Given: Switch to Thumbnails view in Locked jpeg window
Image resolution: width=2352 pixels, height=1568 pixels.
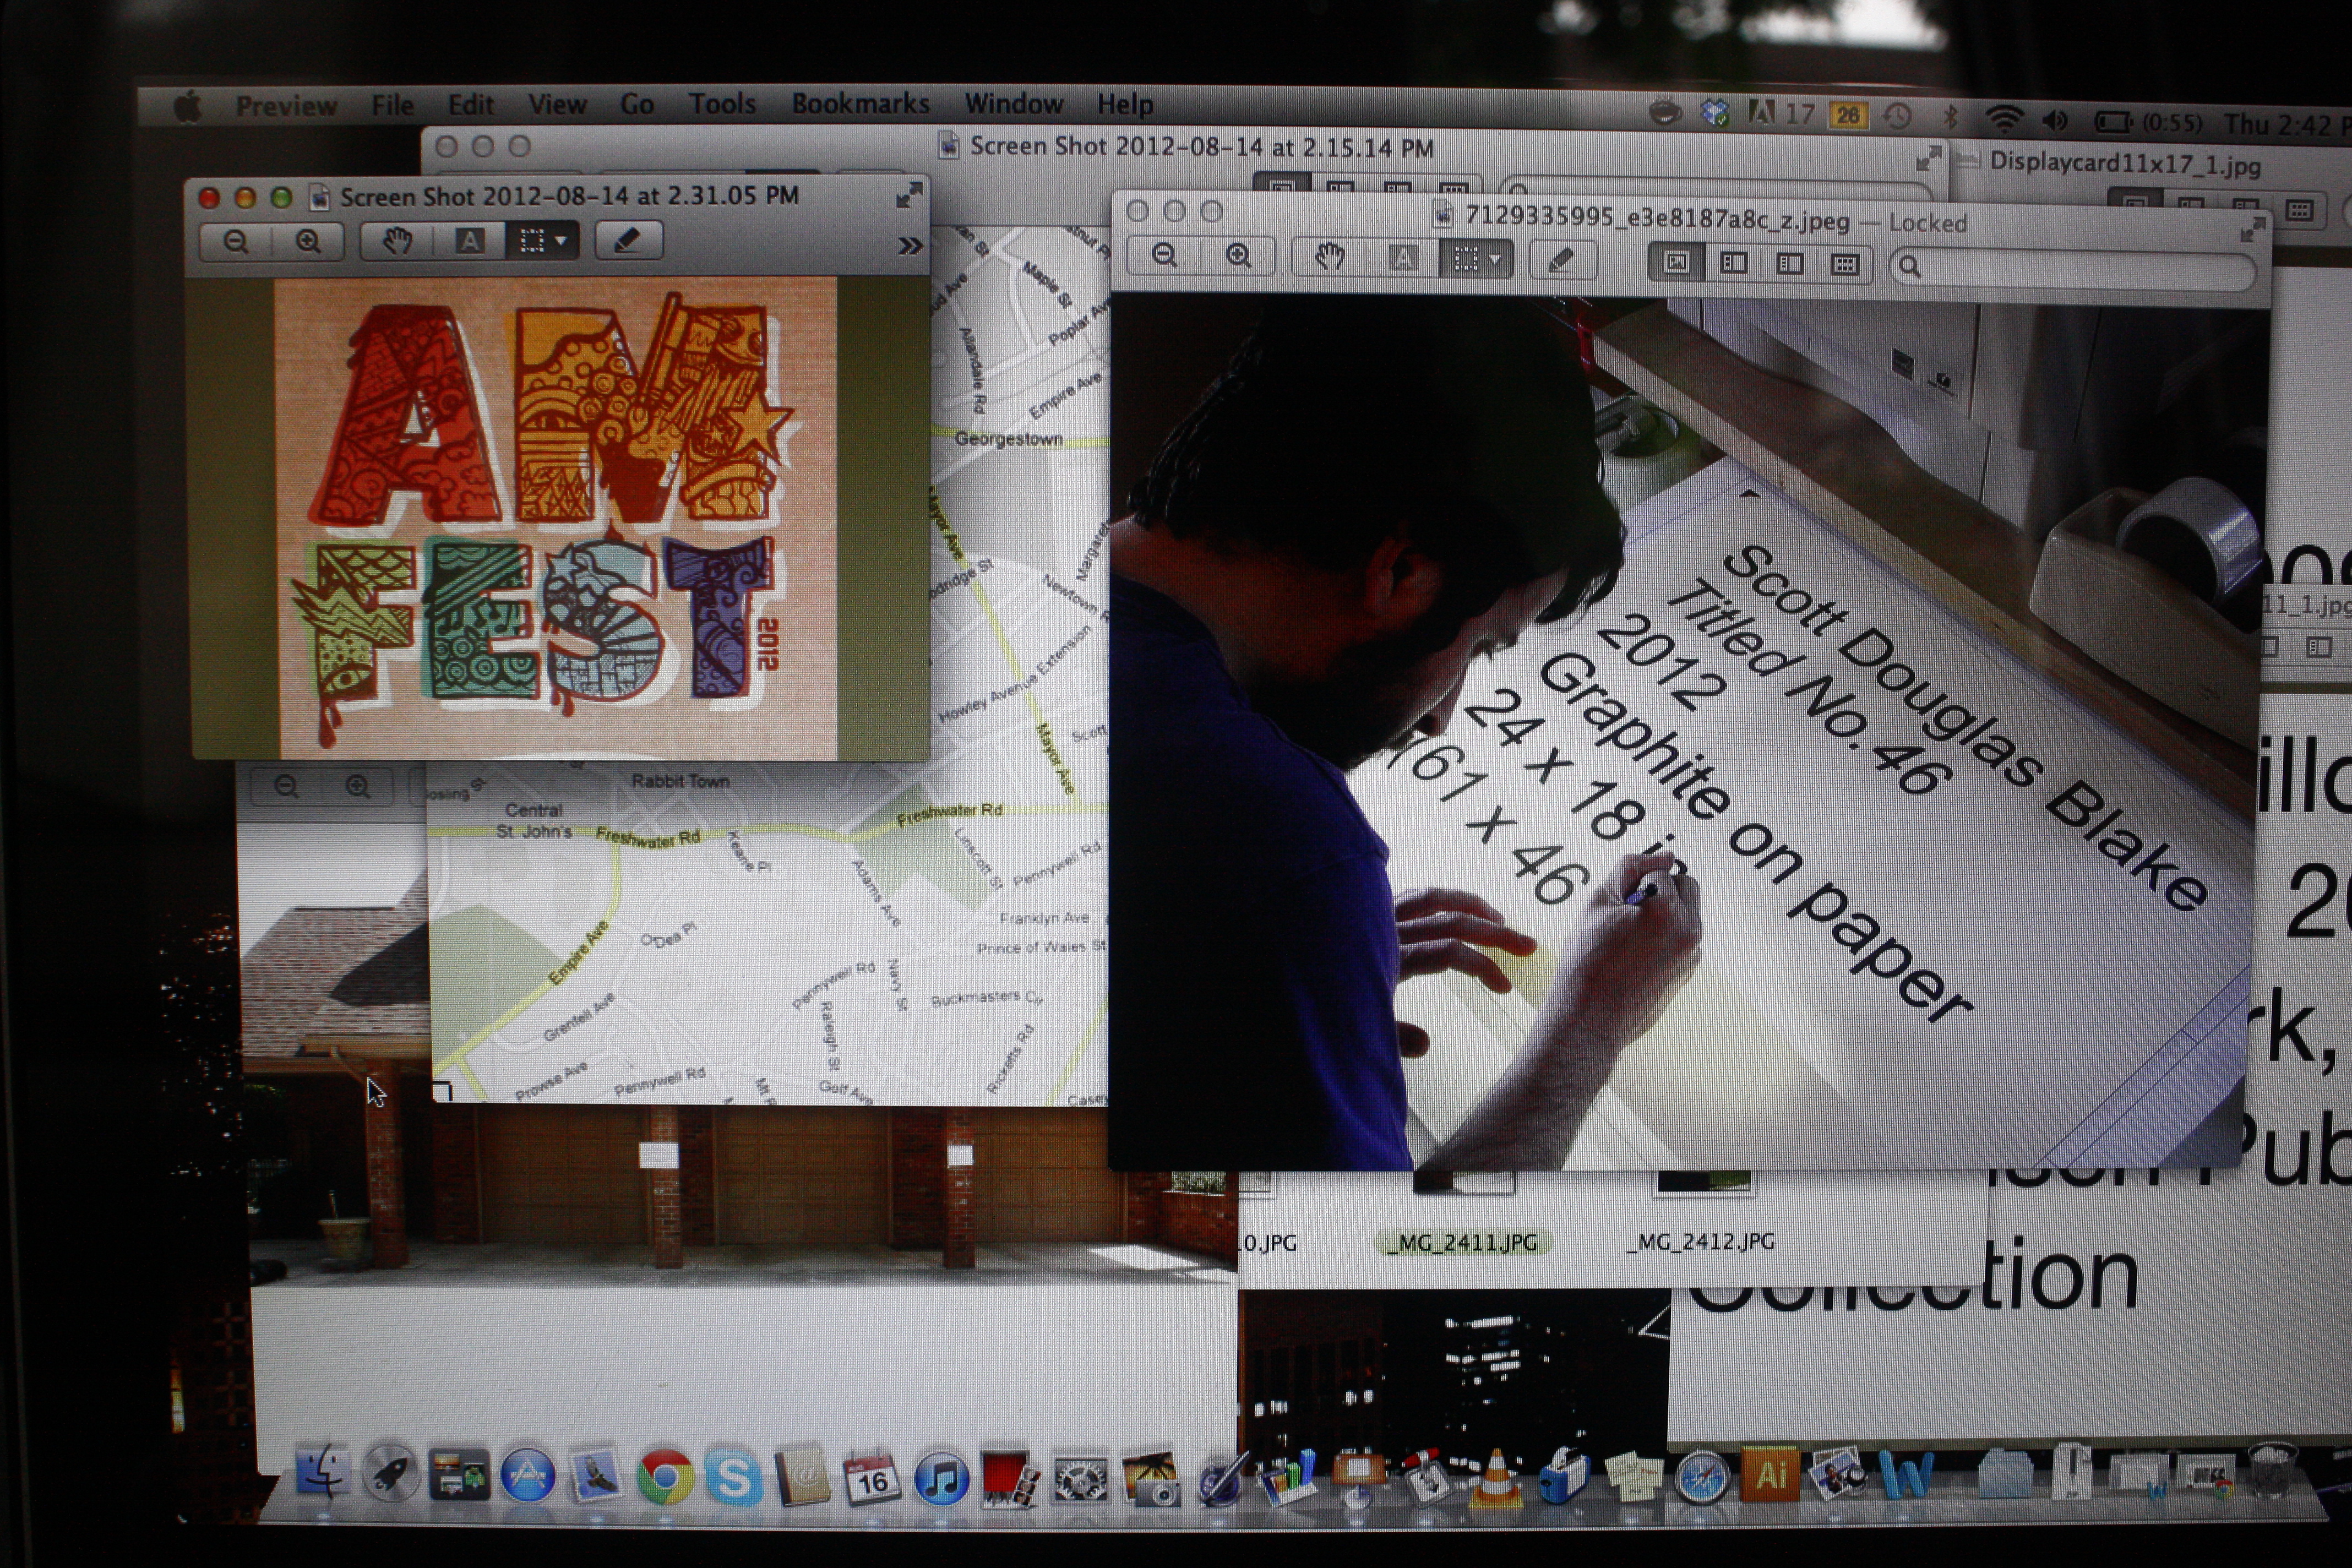Looking at the screenshot, I should pyautogui.click(x=1733, y=263).
